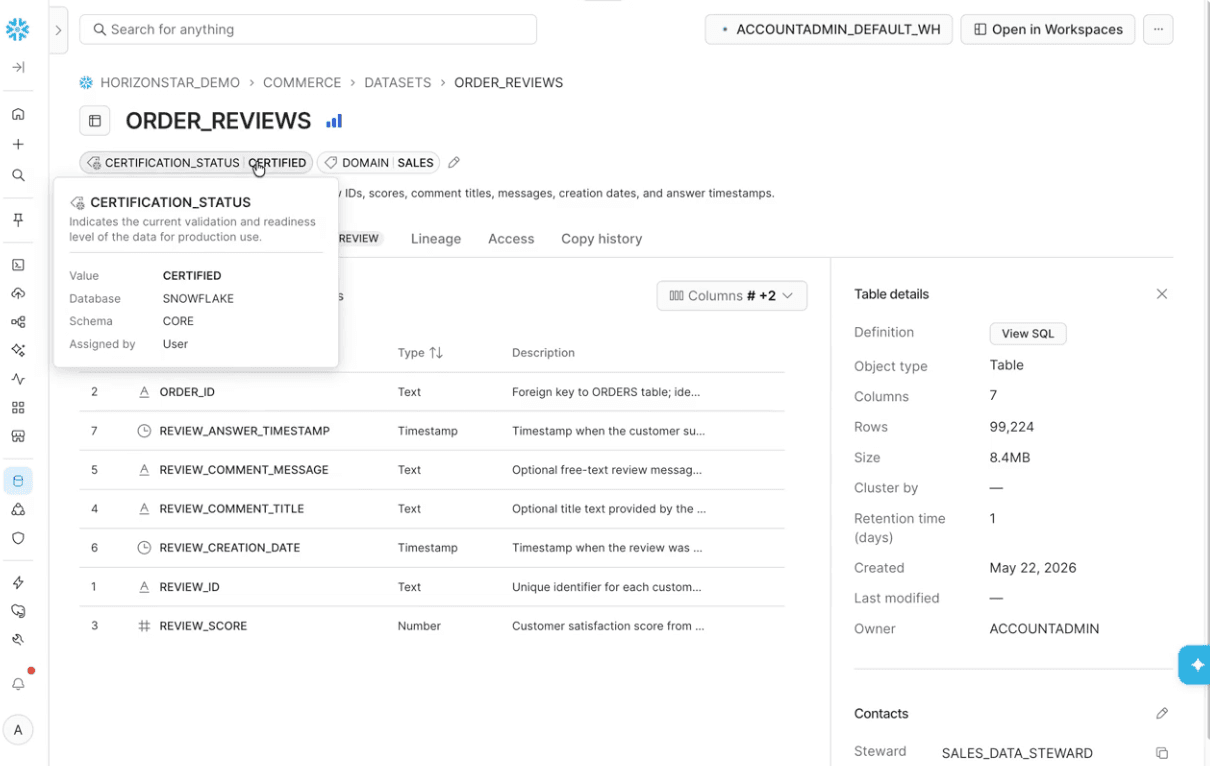
Task: Focus the 'Search for anything' field
Action: tap(308, 29)
